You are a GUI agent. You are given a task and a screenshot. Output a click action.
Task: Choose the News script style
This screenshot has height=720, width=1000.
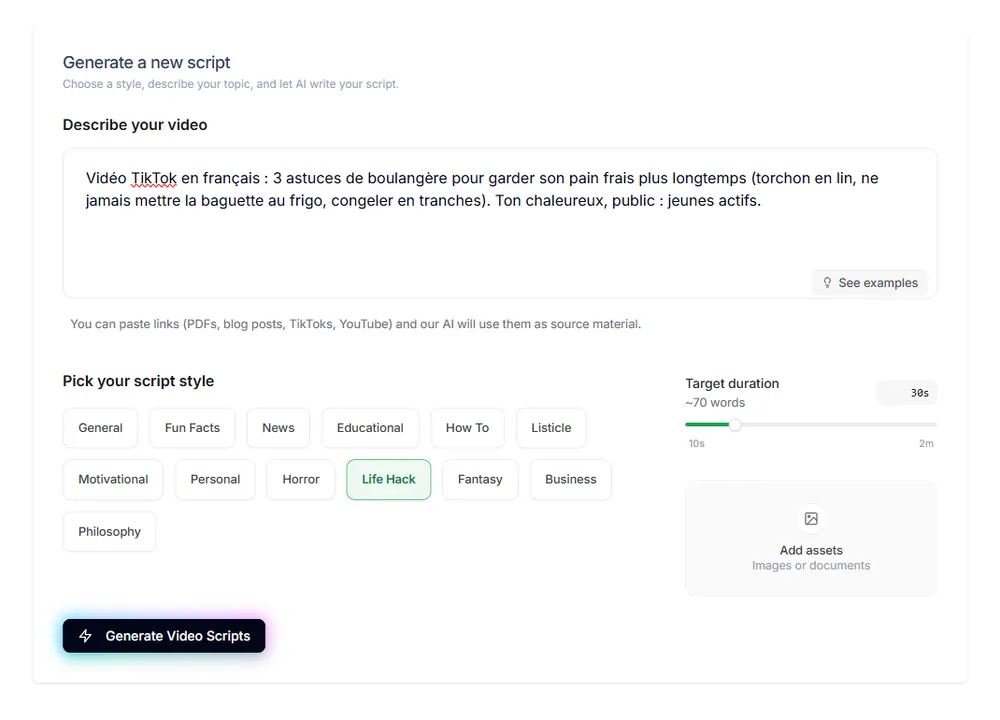point(278,428)
